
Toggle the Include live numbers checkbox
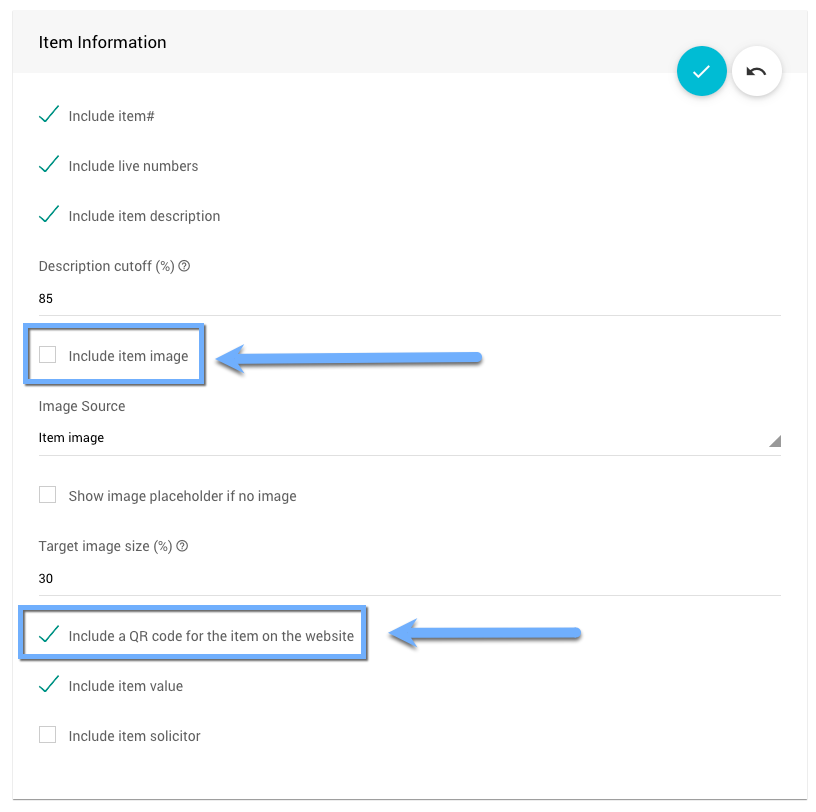pyautogui.click(x=48, y=166)
